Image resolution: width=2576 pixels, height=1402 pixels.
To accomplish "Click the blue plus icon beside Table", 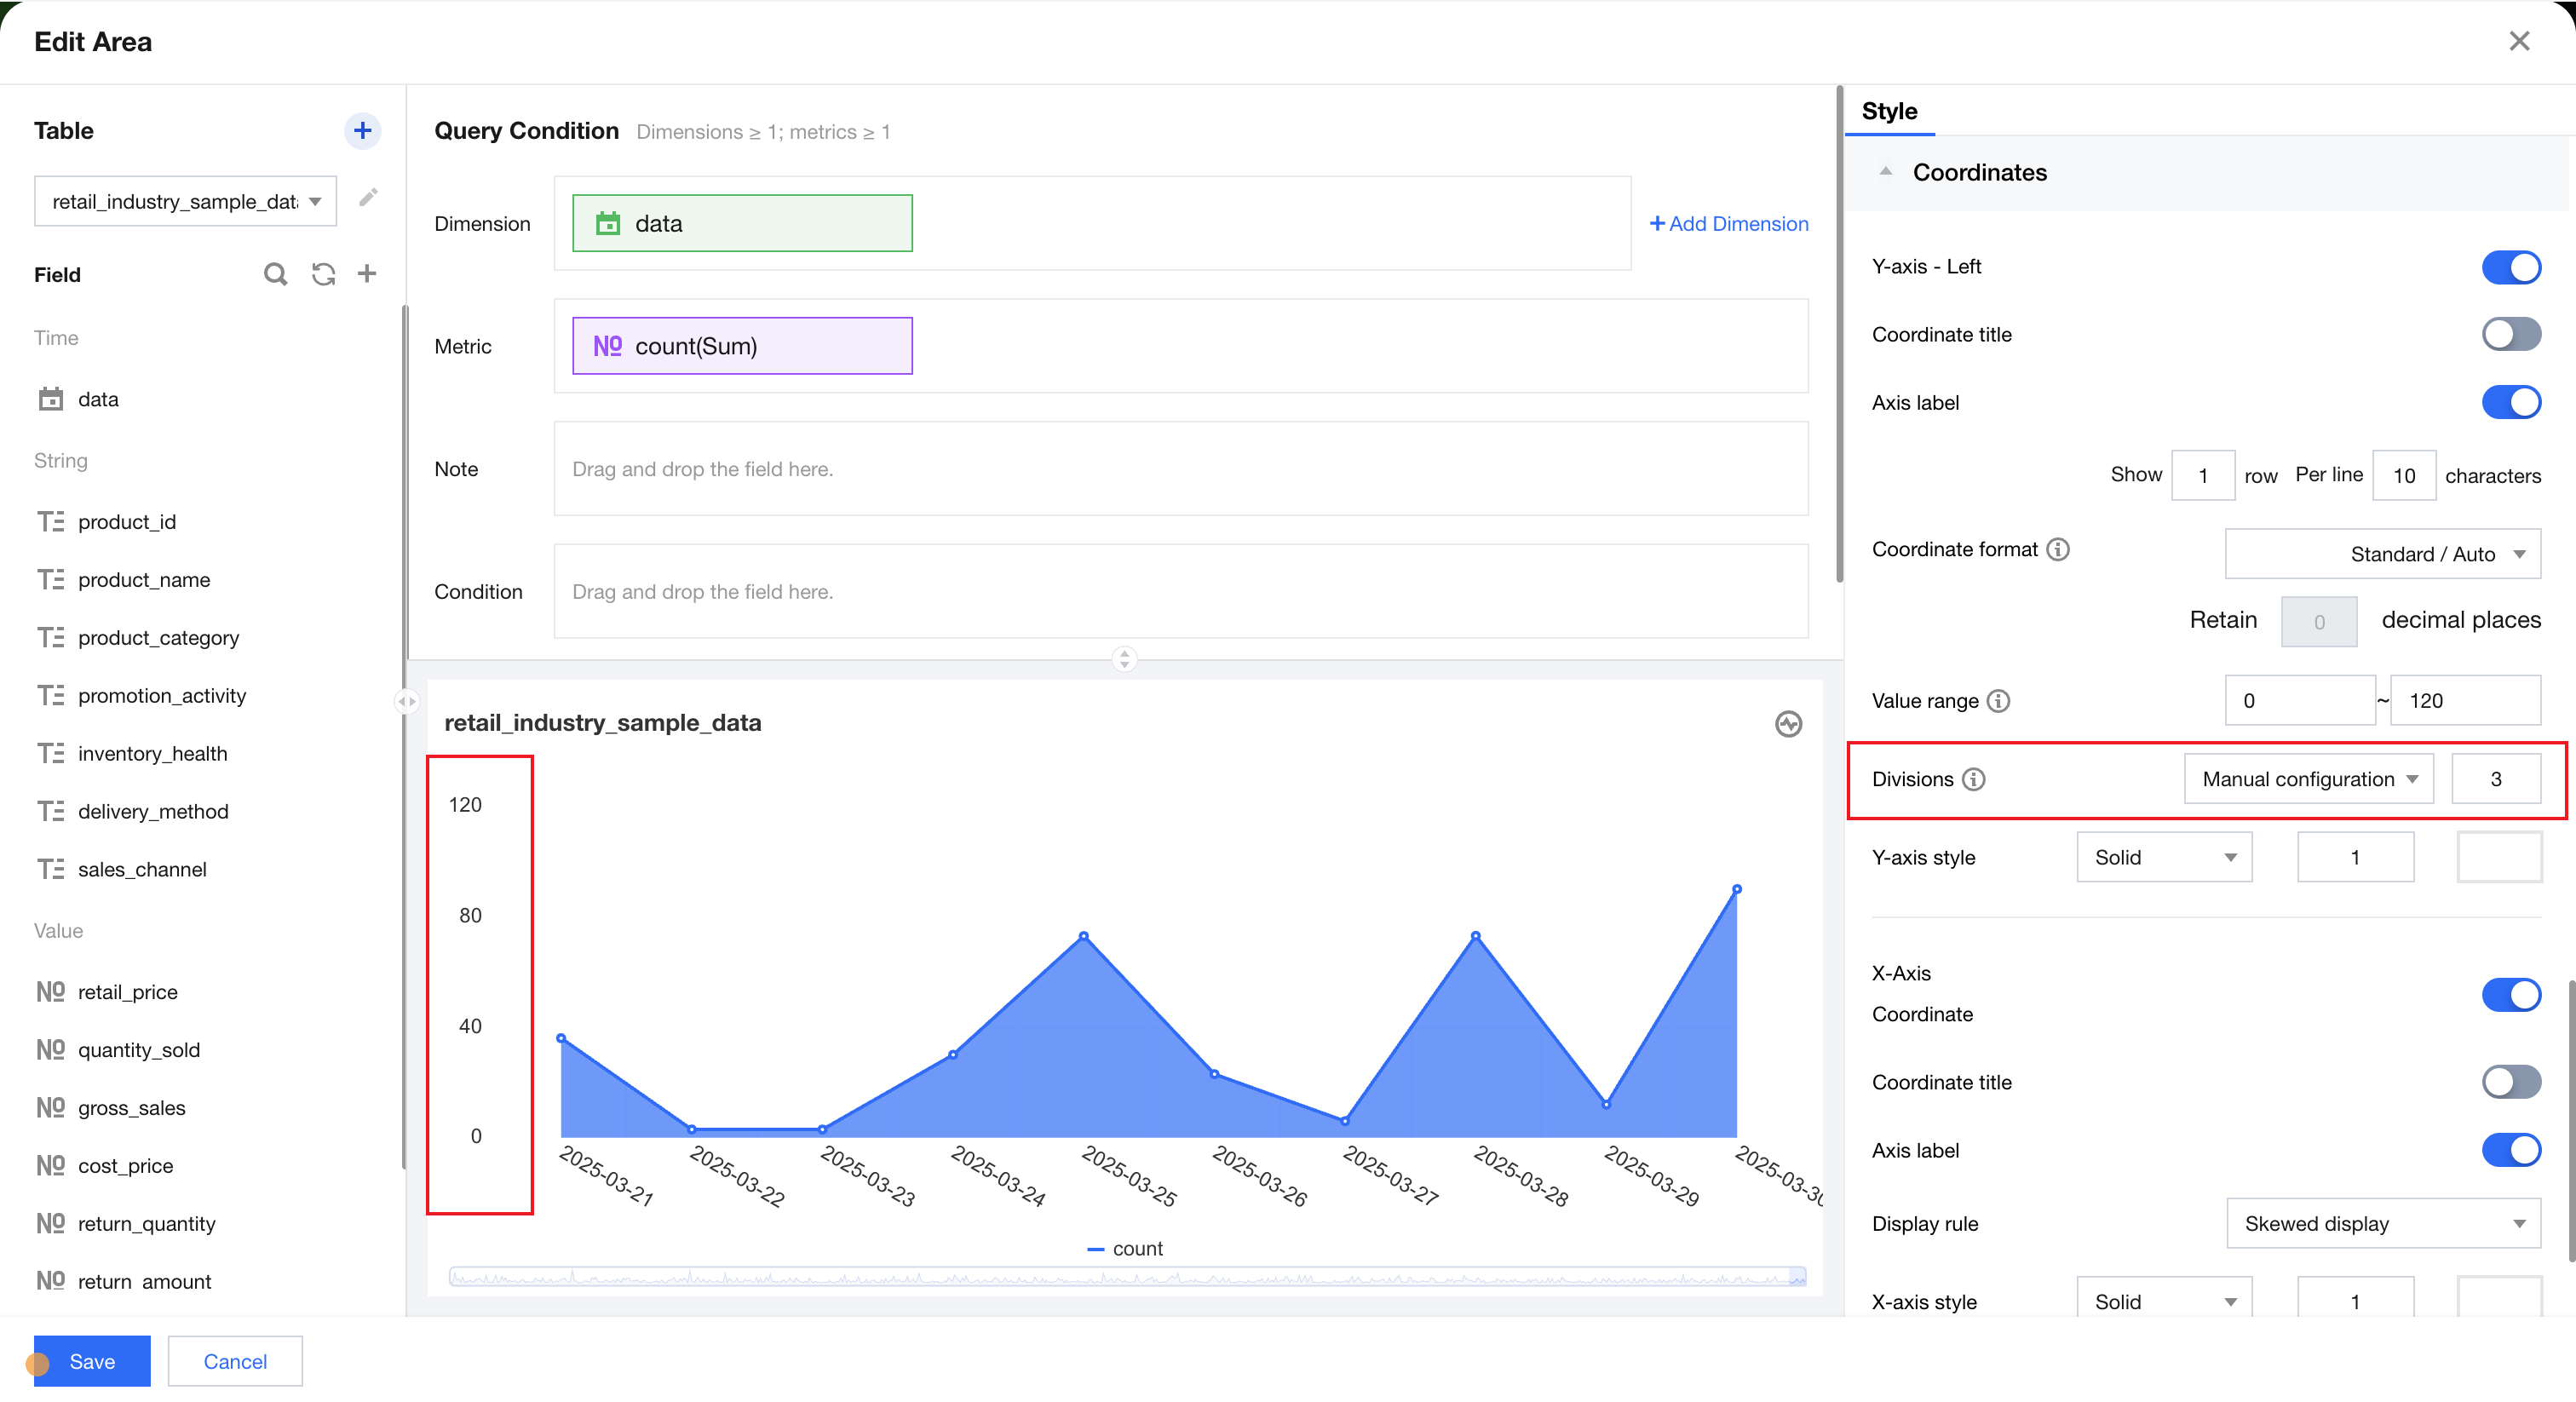I will (362, 131).
